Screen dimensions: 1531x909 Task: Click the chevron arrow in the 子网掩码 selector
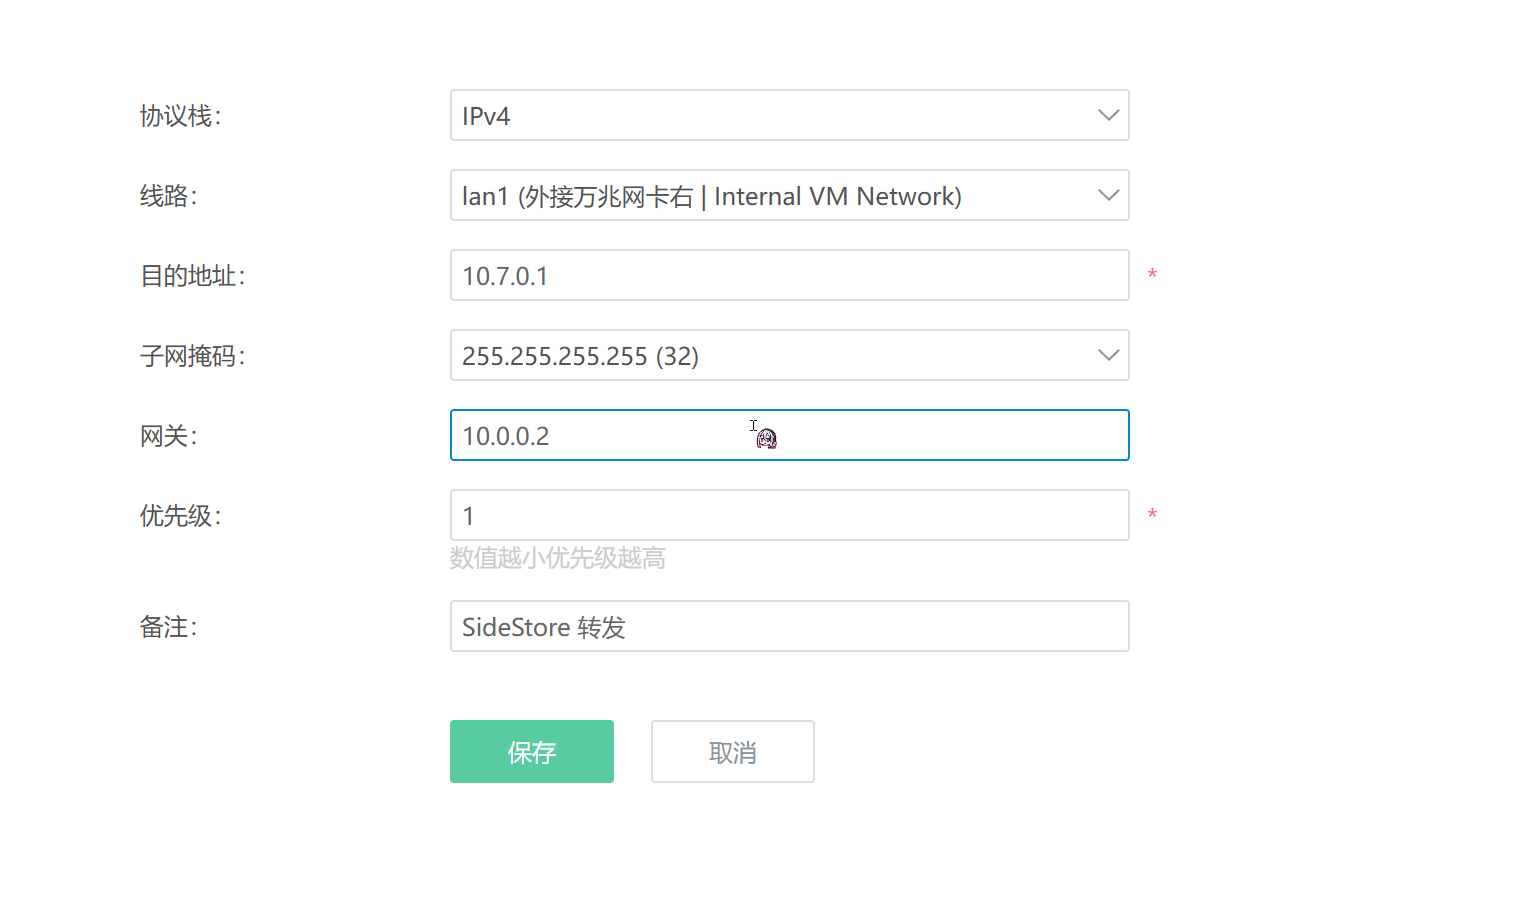[1108, 355]
